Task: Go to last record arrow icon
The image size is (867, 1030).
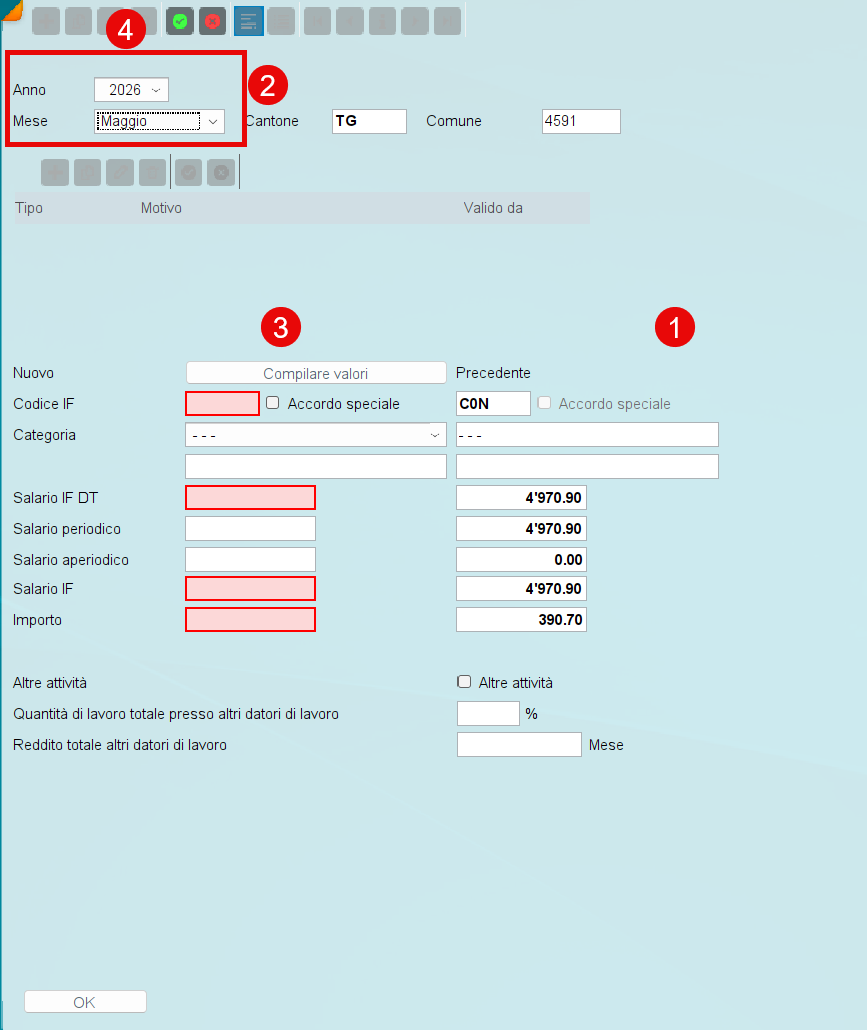Action: pyautogui.click(x=447, y=21)
